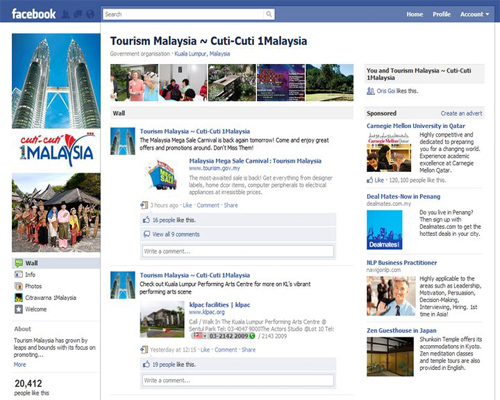Click klpac building post thumbnail
The height and width of the screenshot is (400, 500).
162,319
